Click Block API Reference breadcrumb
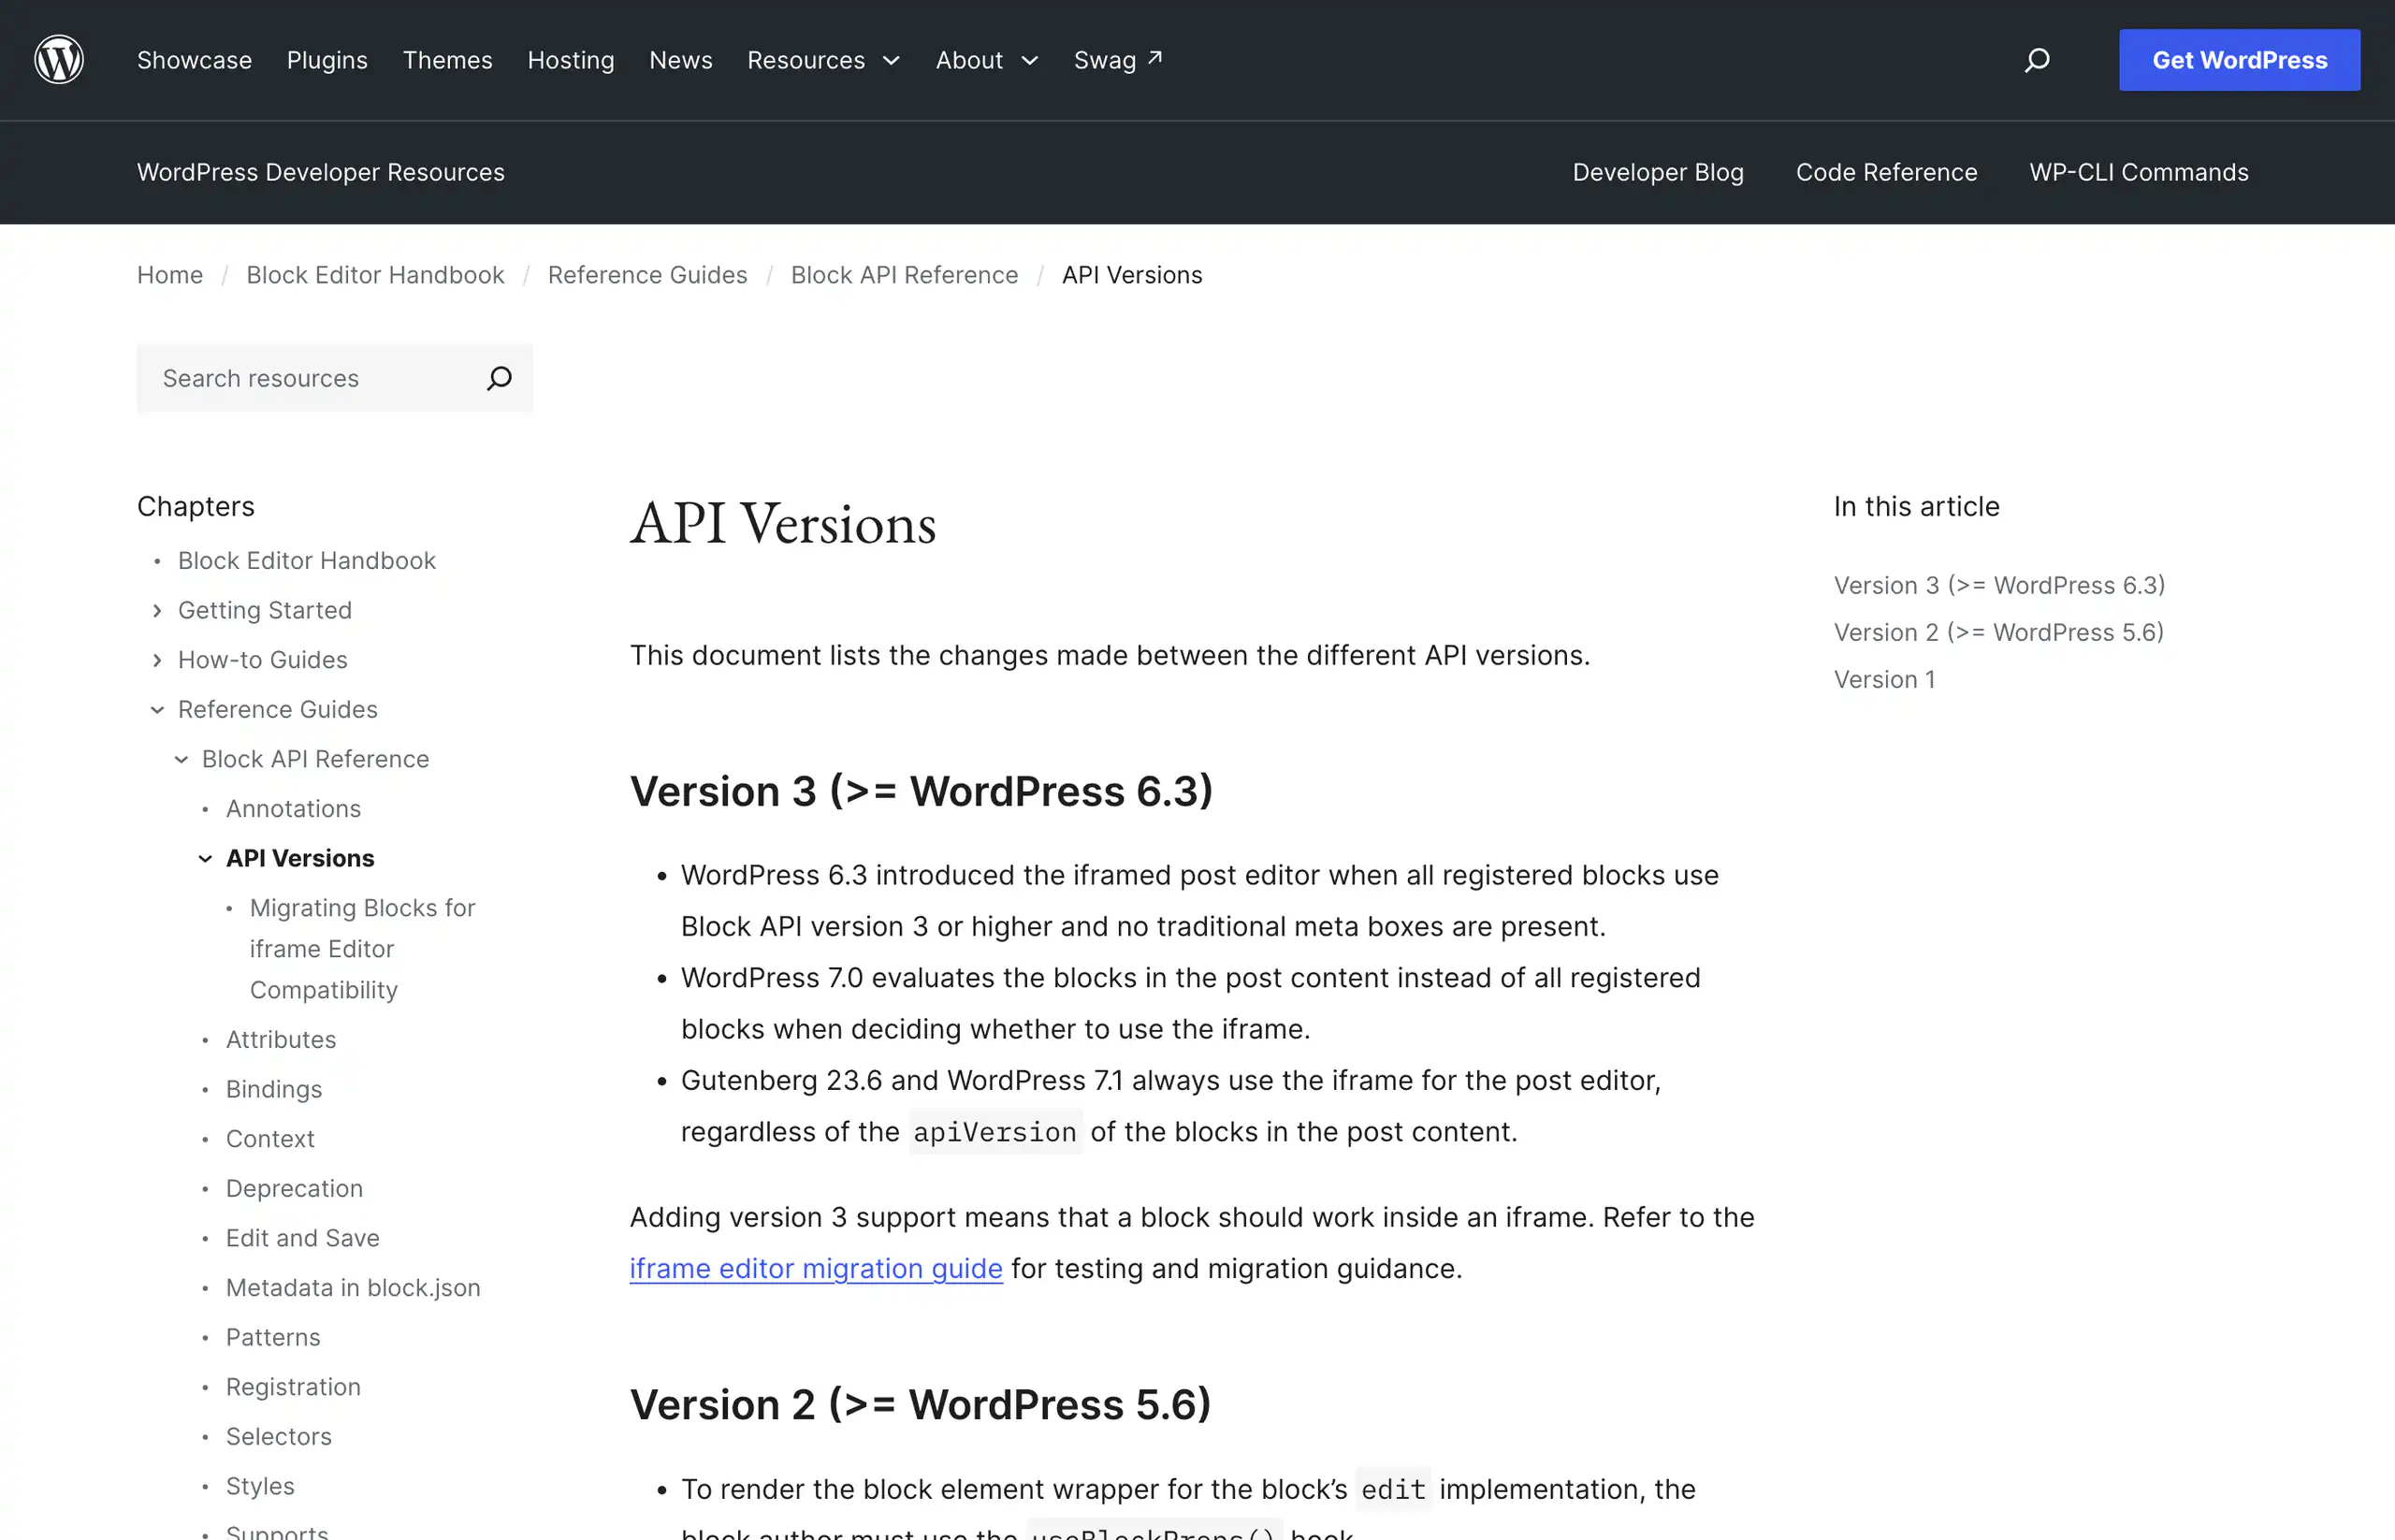Image resolution: width=2395 pixels, height=1540 pixels. tap(904, 275)
